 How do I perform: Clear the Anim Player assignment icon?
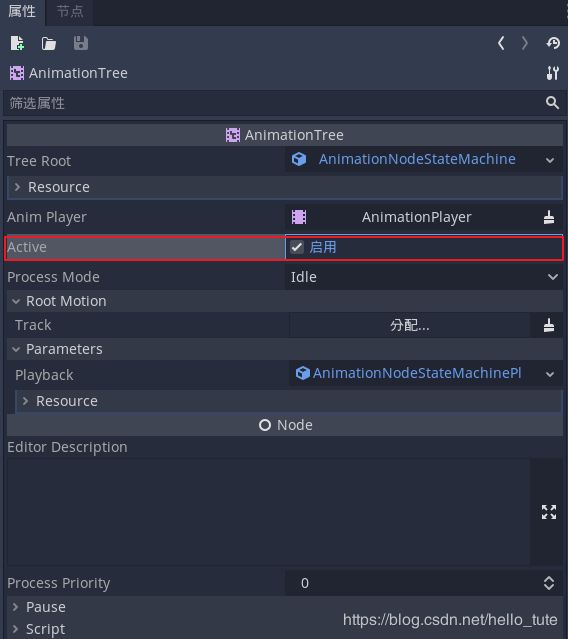549,217
